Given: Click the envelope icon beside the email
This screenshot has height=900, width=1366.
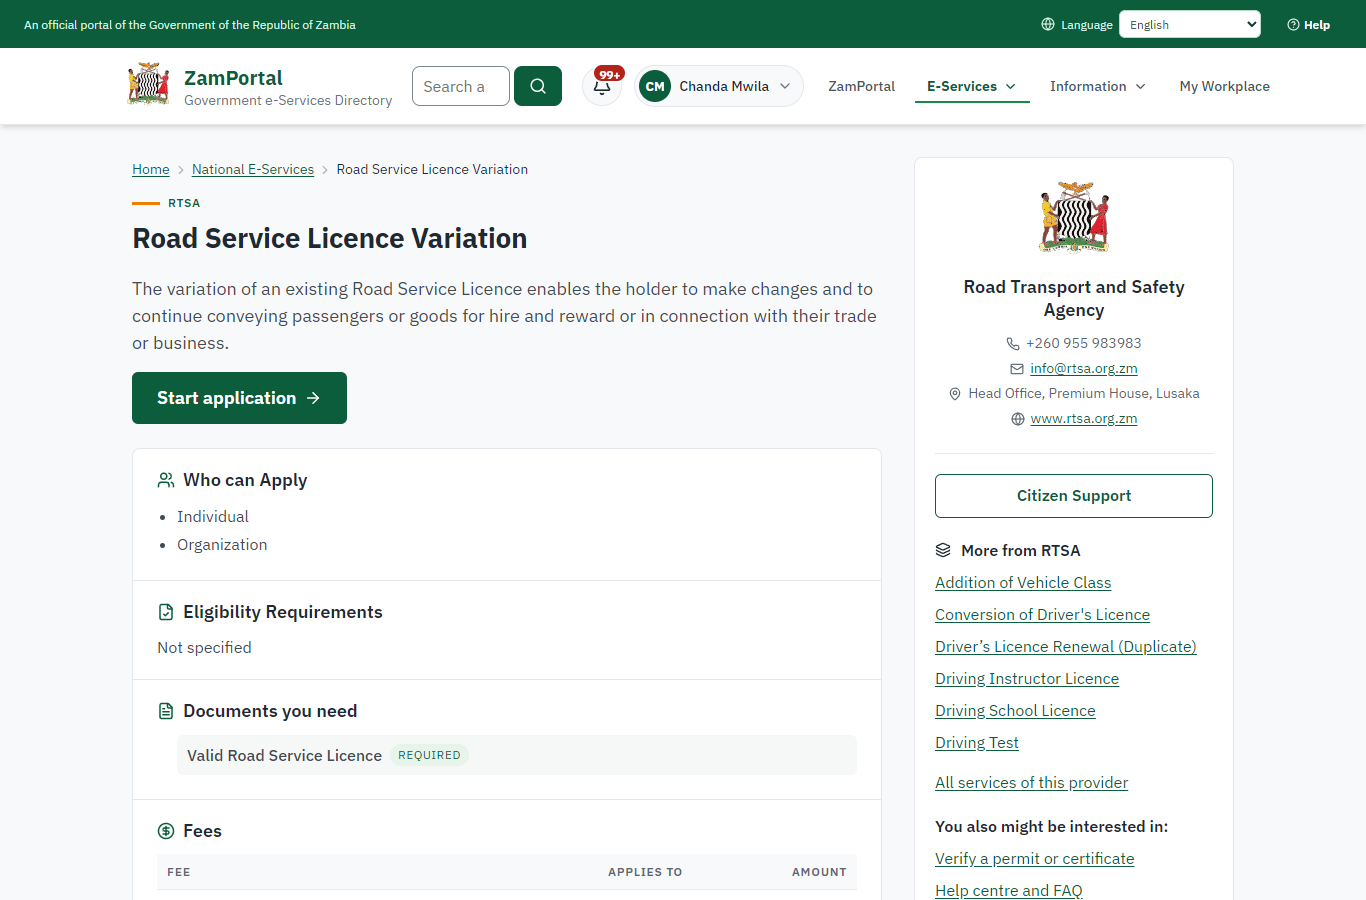Looking at the screenshot, I should (1017, 369).
